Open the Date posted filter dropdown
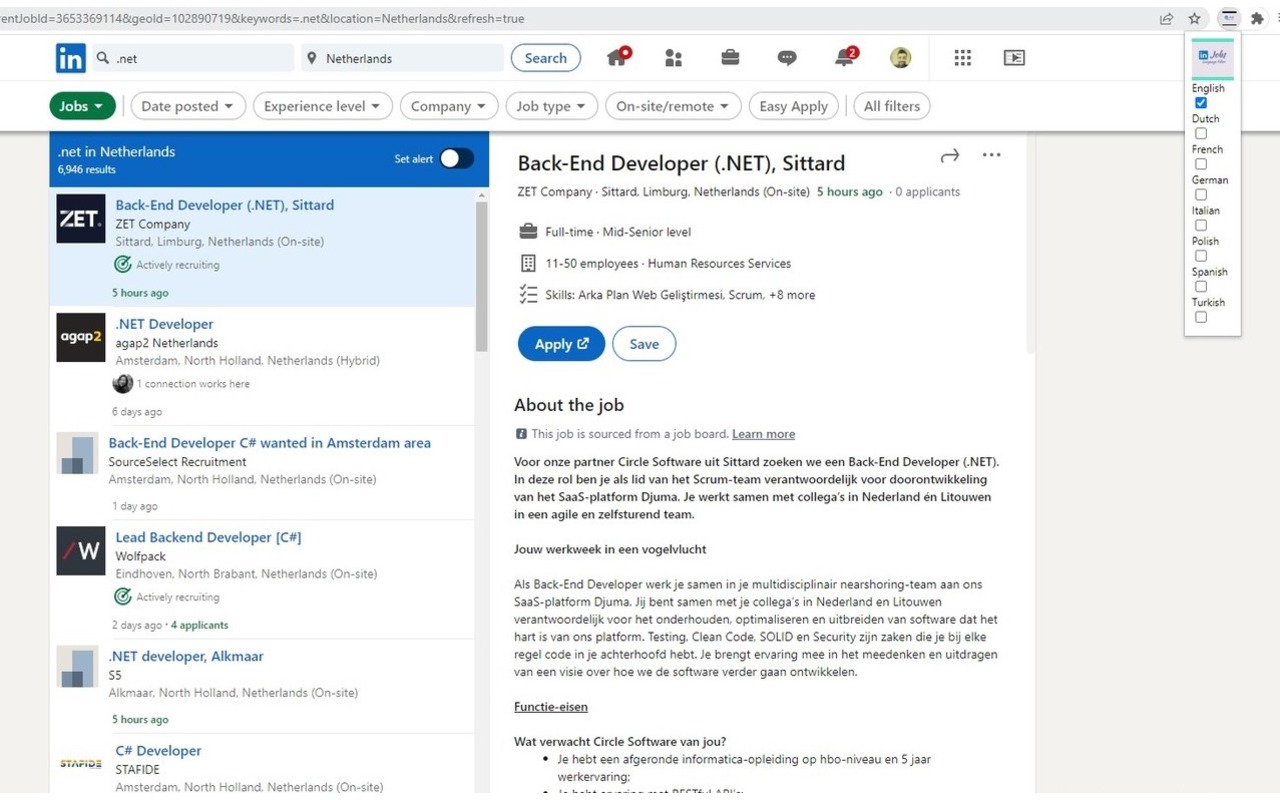1280x800 pixels. [x=188, y=106]
